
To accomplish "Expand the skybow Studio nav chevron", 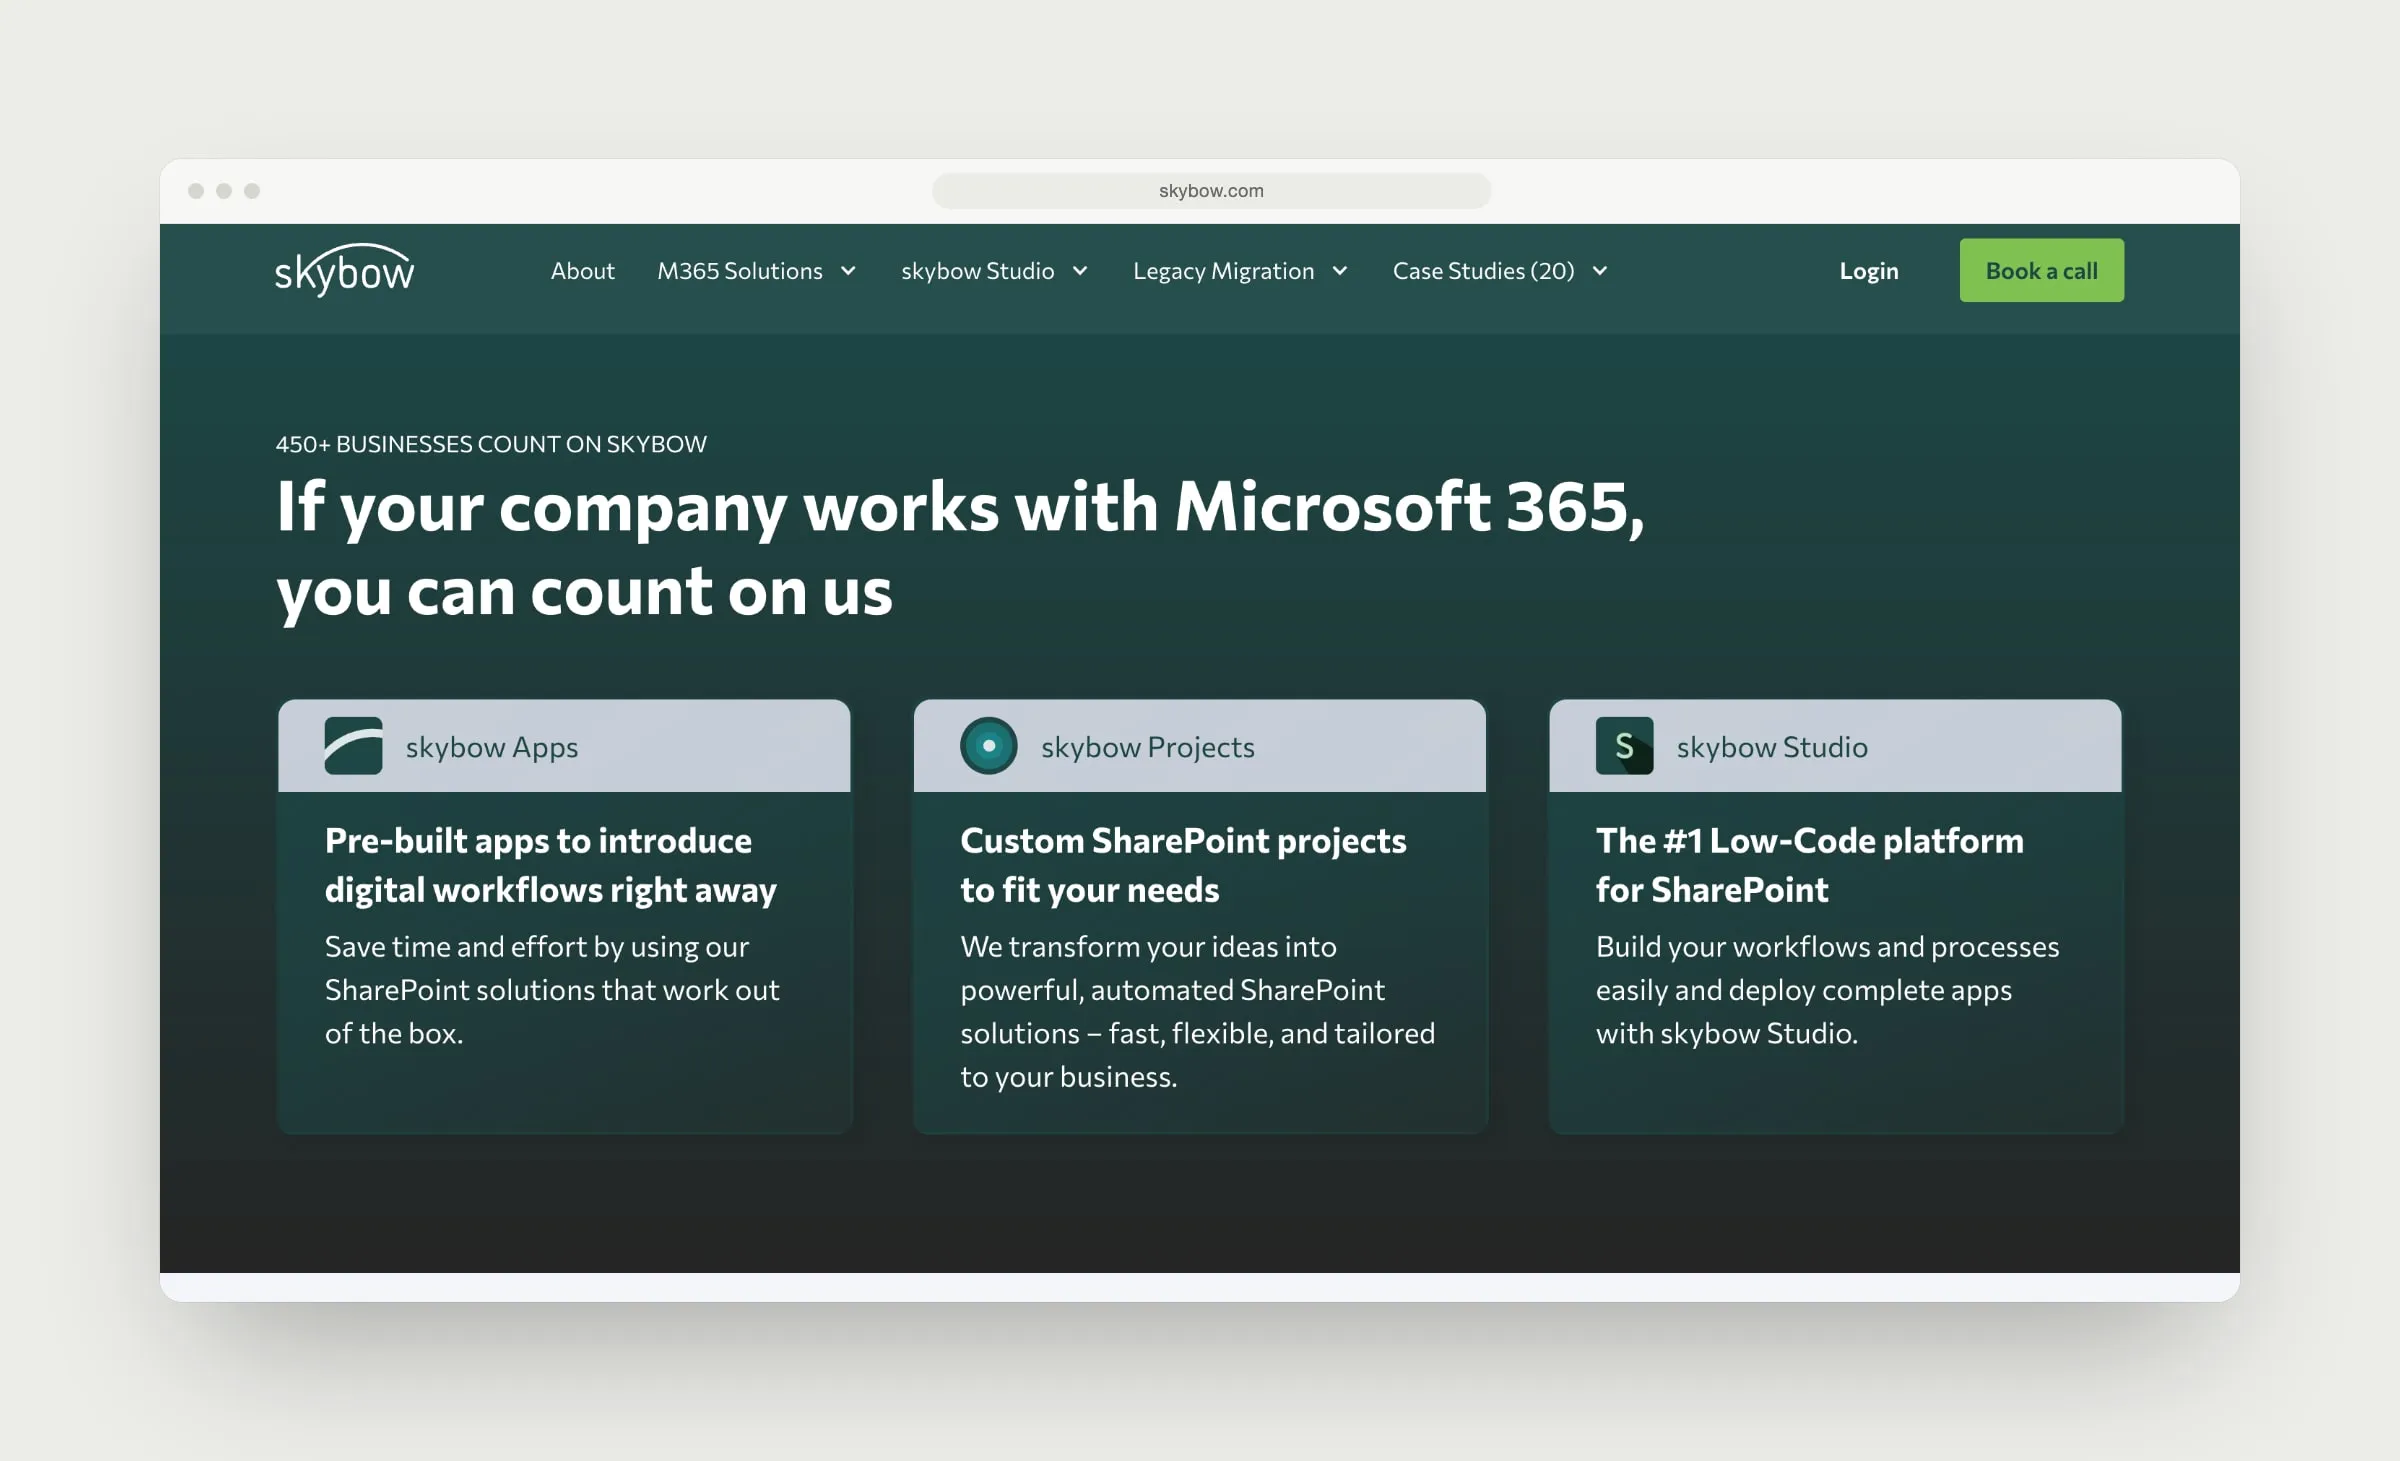I will coord(1080,271).
